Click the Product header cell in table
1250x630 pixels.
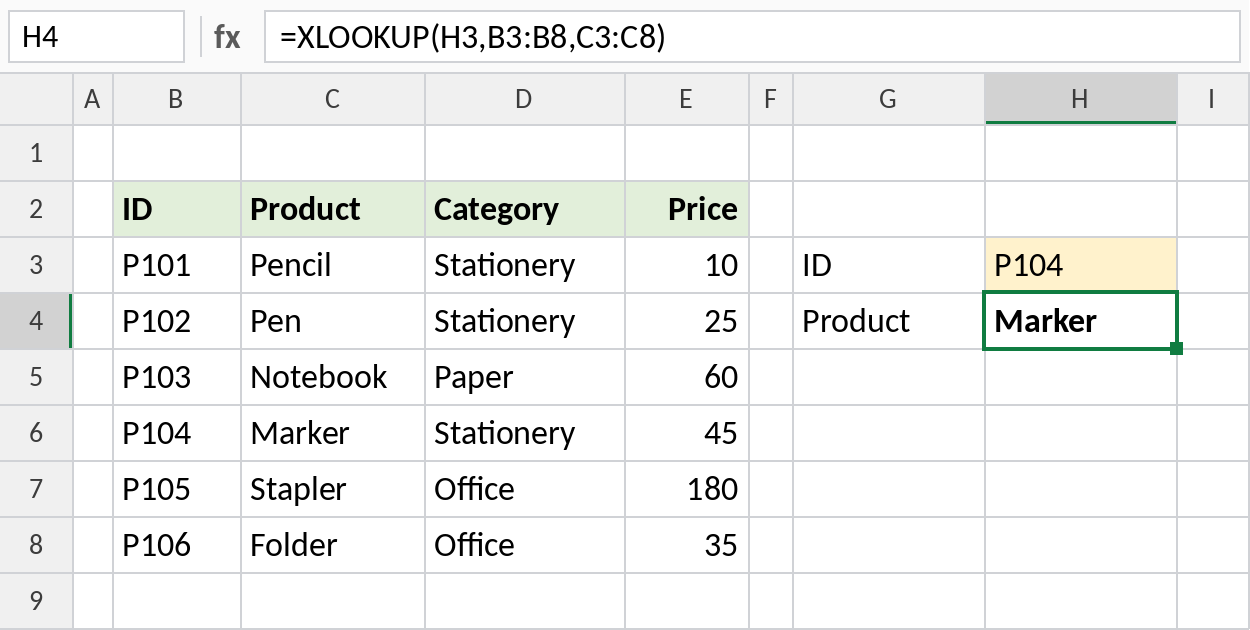333,209
